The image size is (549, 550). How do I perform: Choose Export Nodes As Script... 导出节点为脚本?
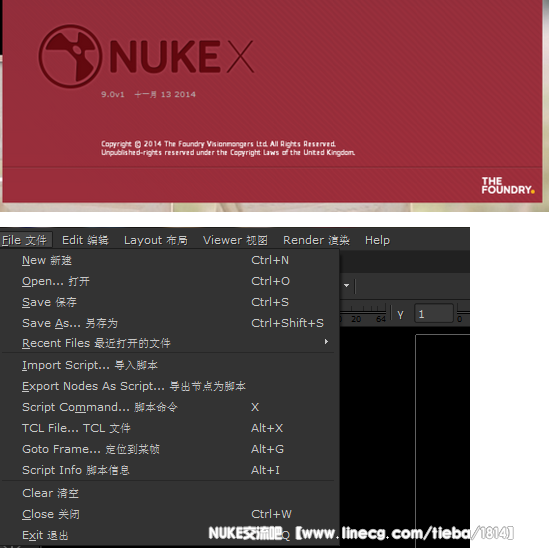point(168,386)
